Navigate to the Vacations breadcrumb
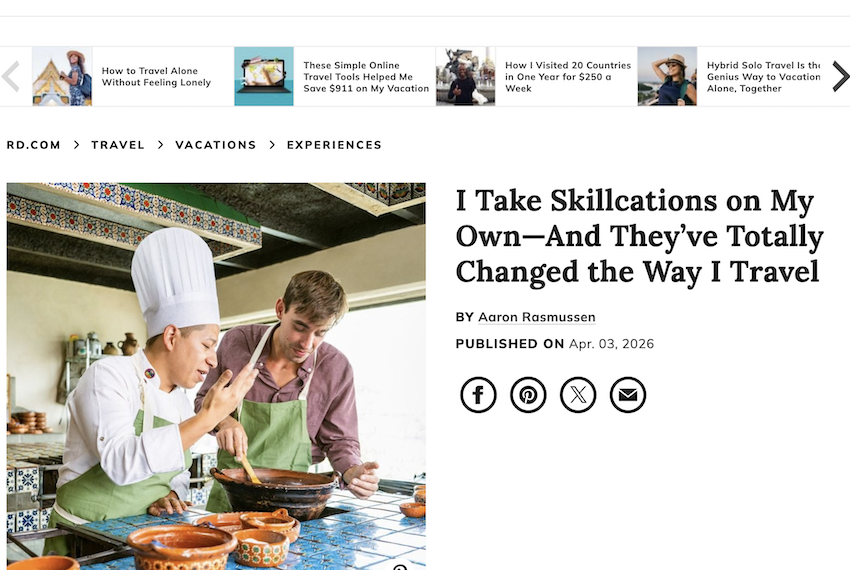Image resolution: width=850 pixels, height=570 pixels. tap(216, 145)
